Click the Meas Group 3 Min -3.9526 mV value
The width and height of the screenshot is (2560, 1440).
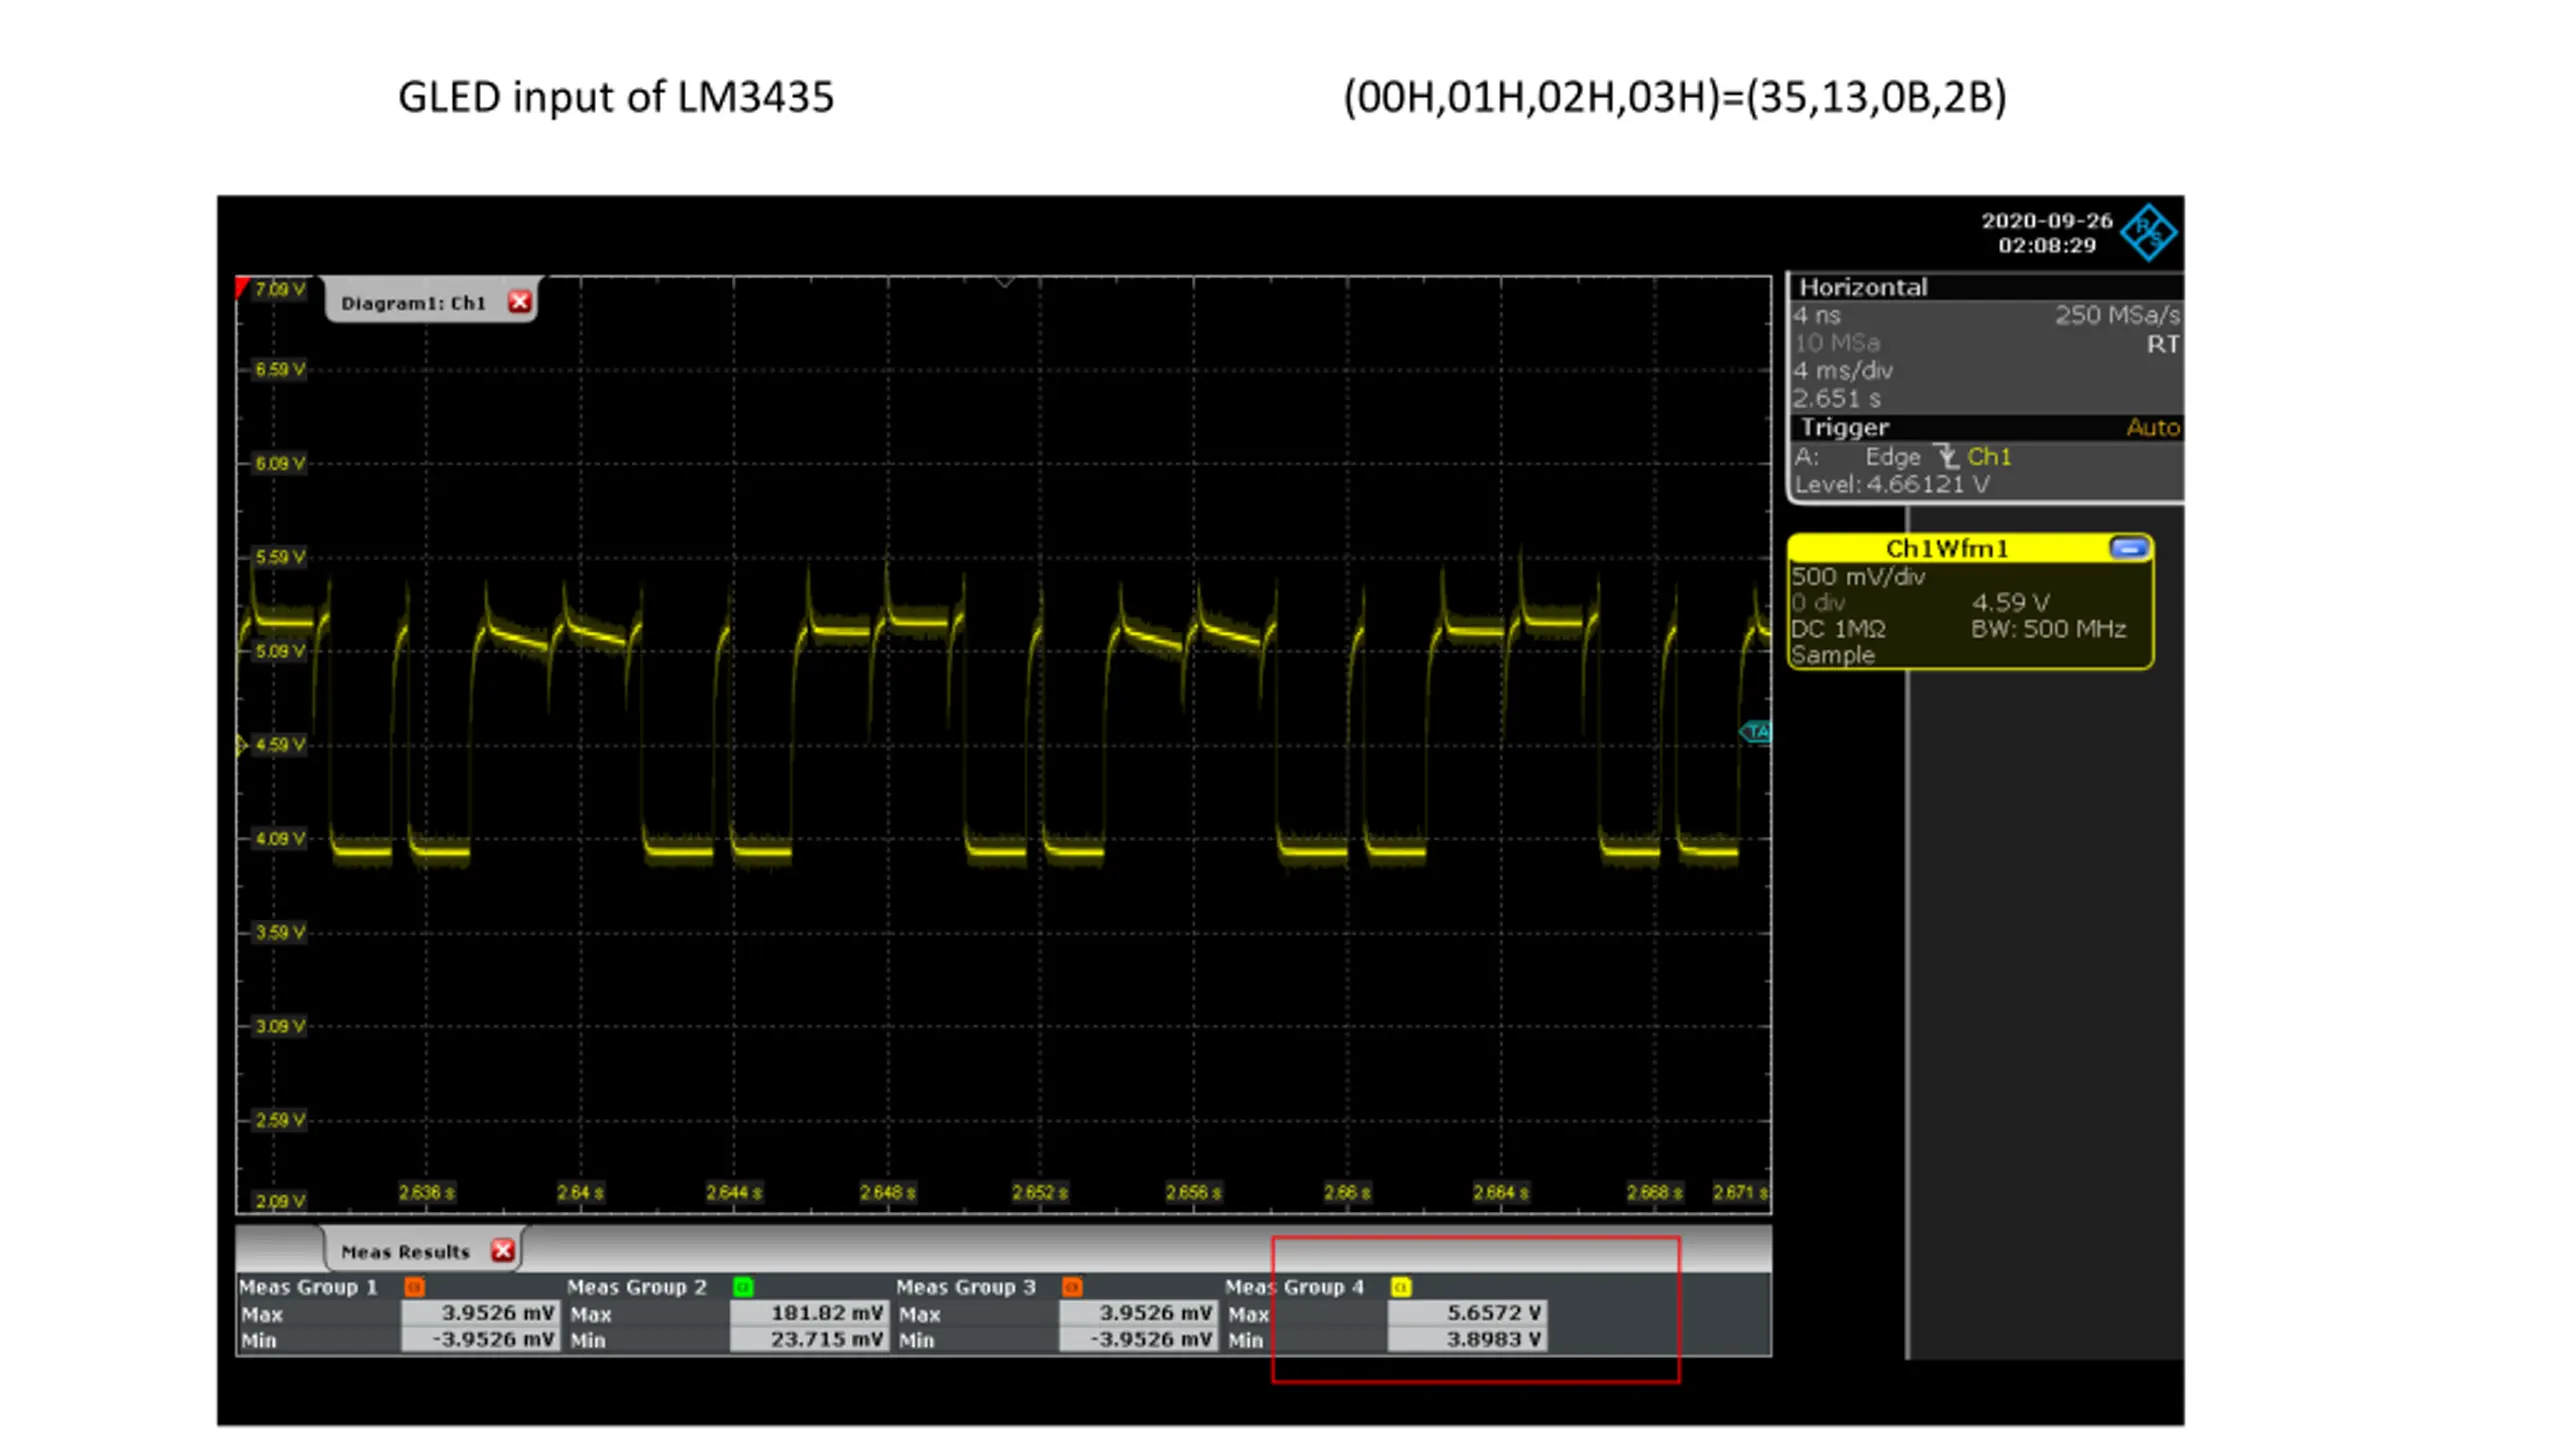(1138, 1338)
